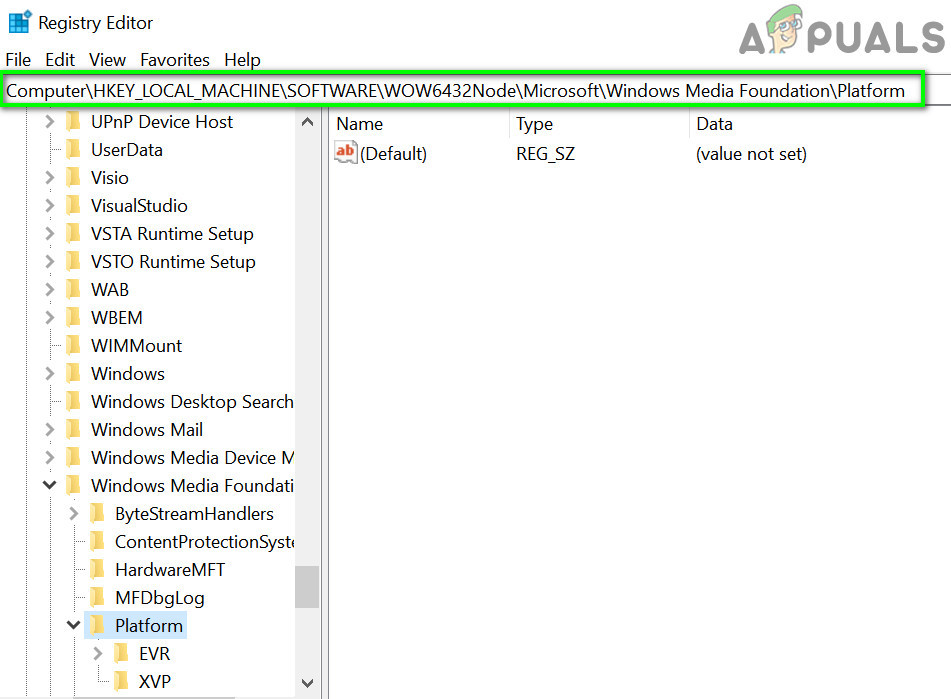This screenshot has width=951, height=699.
Task: Select the Visio folder icon
Action: point(73,178)
